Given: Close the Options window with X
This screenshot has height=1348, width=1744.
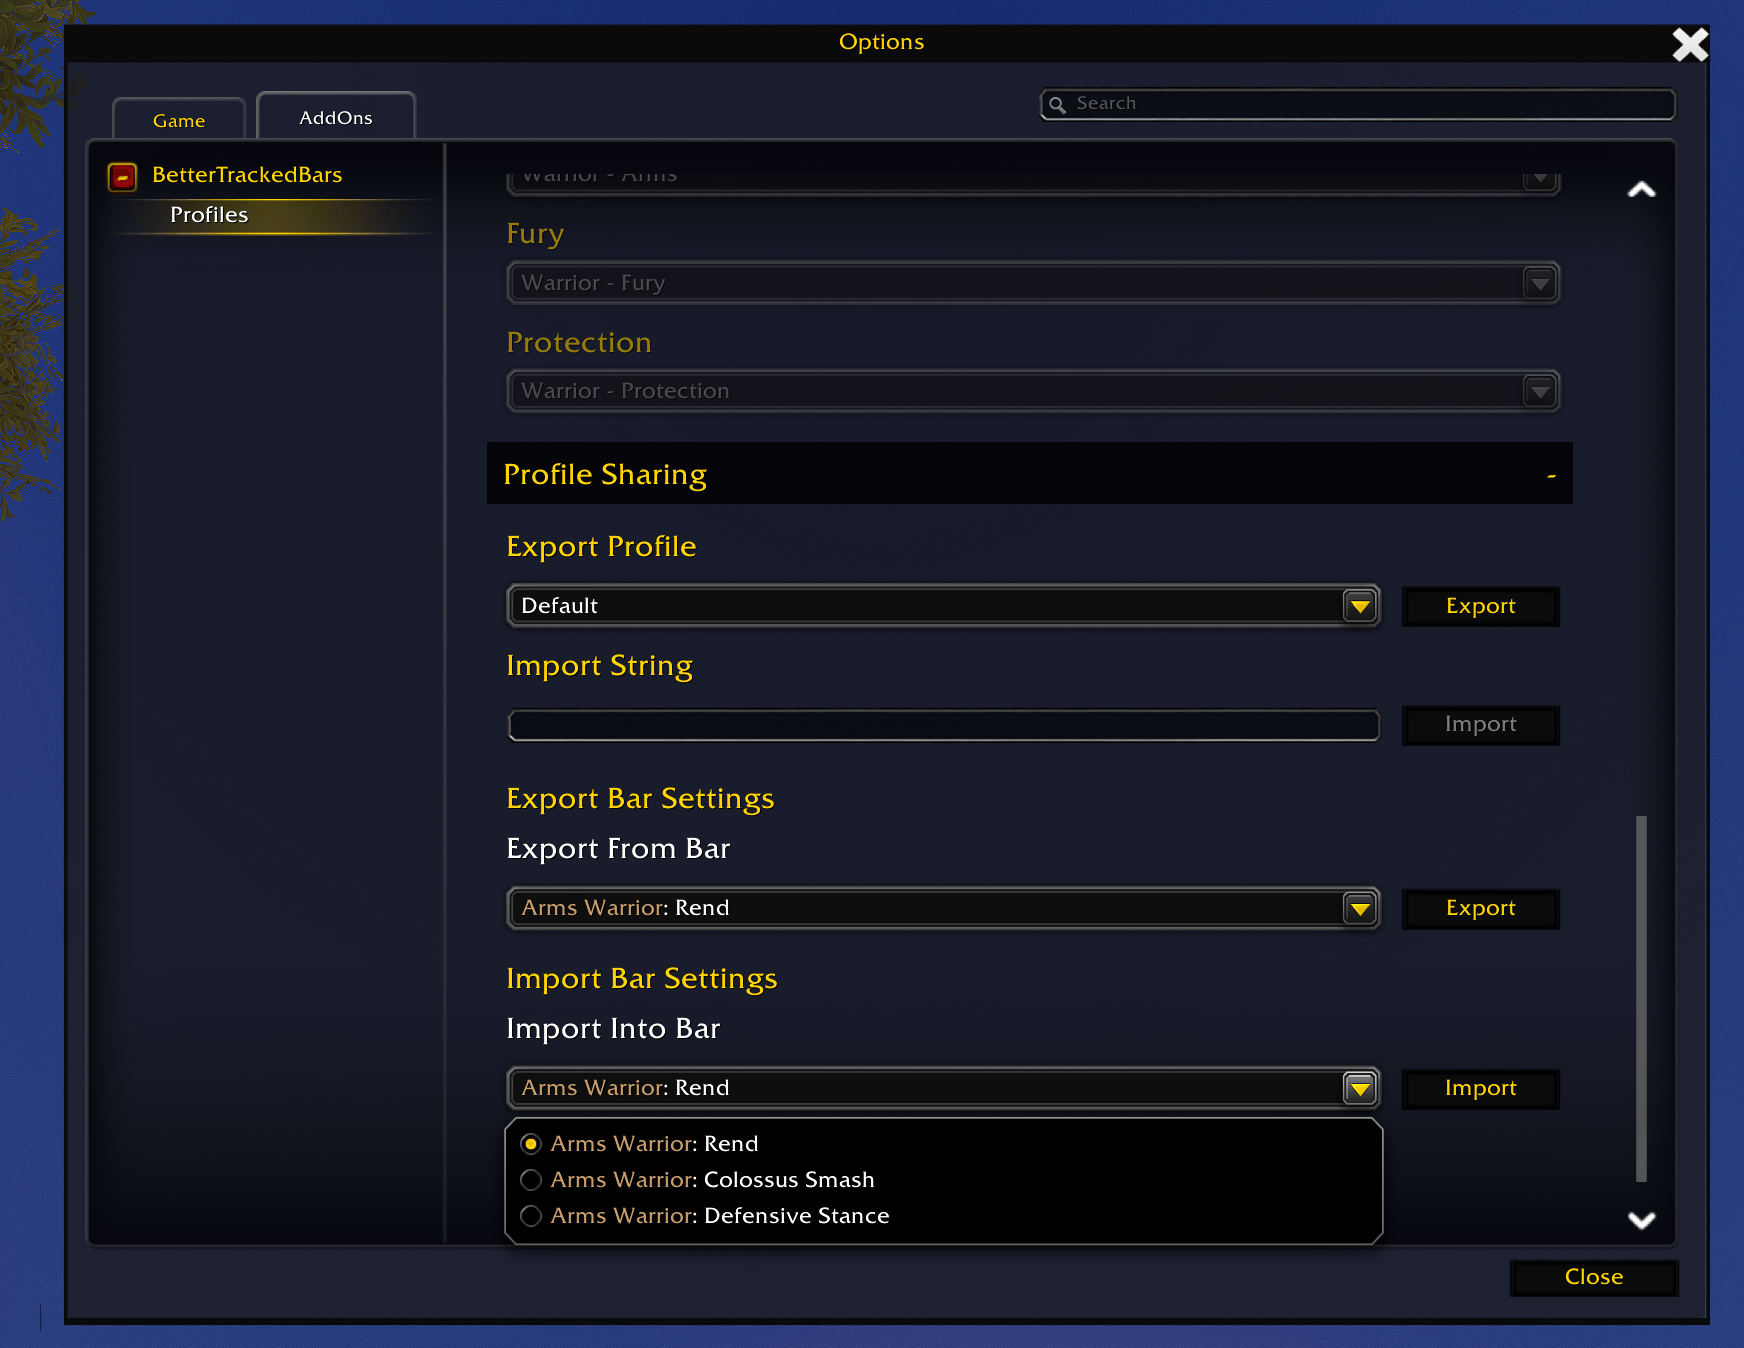Looking at the screenshot, I should click(1690, 44).
